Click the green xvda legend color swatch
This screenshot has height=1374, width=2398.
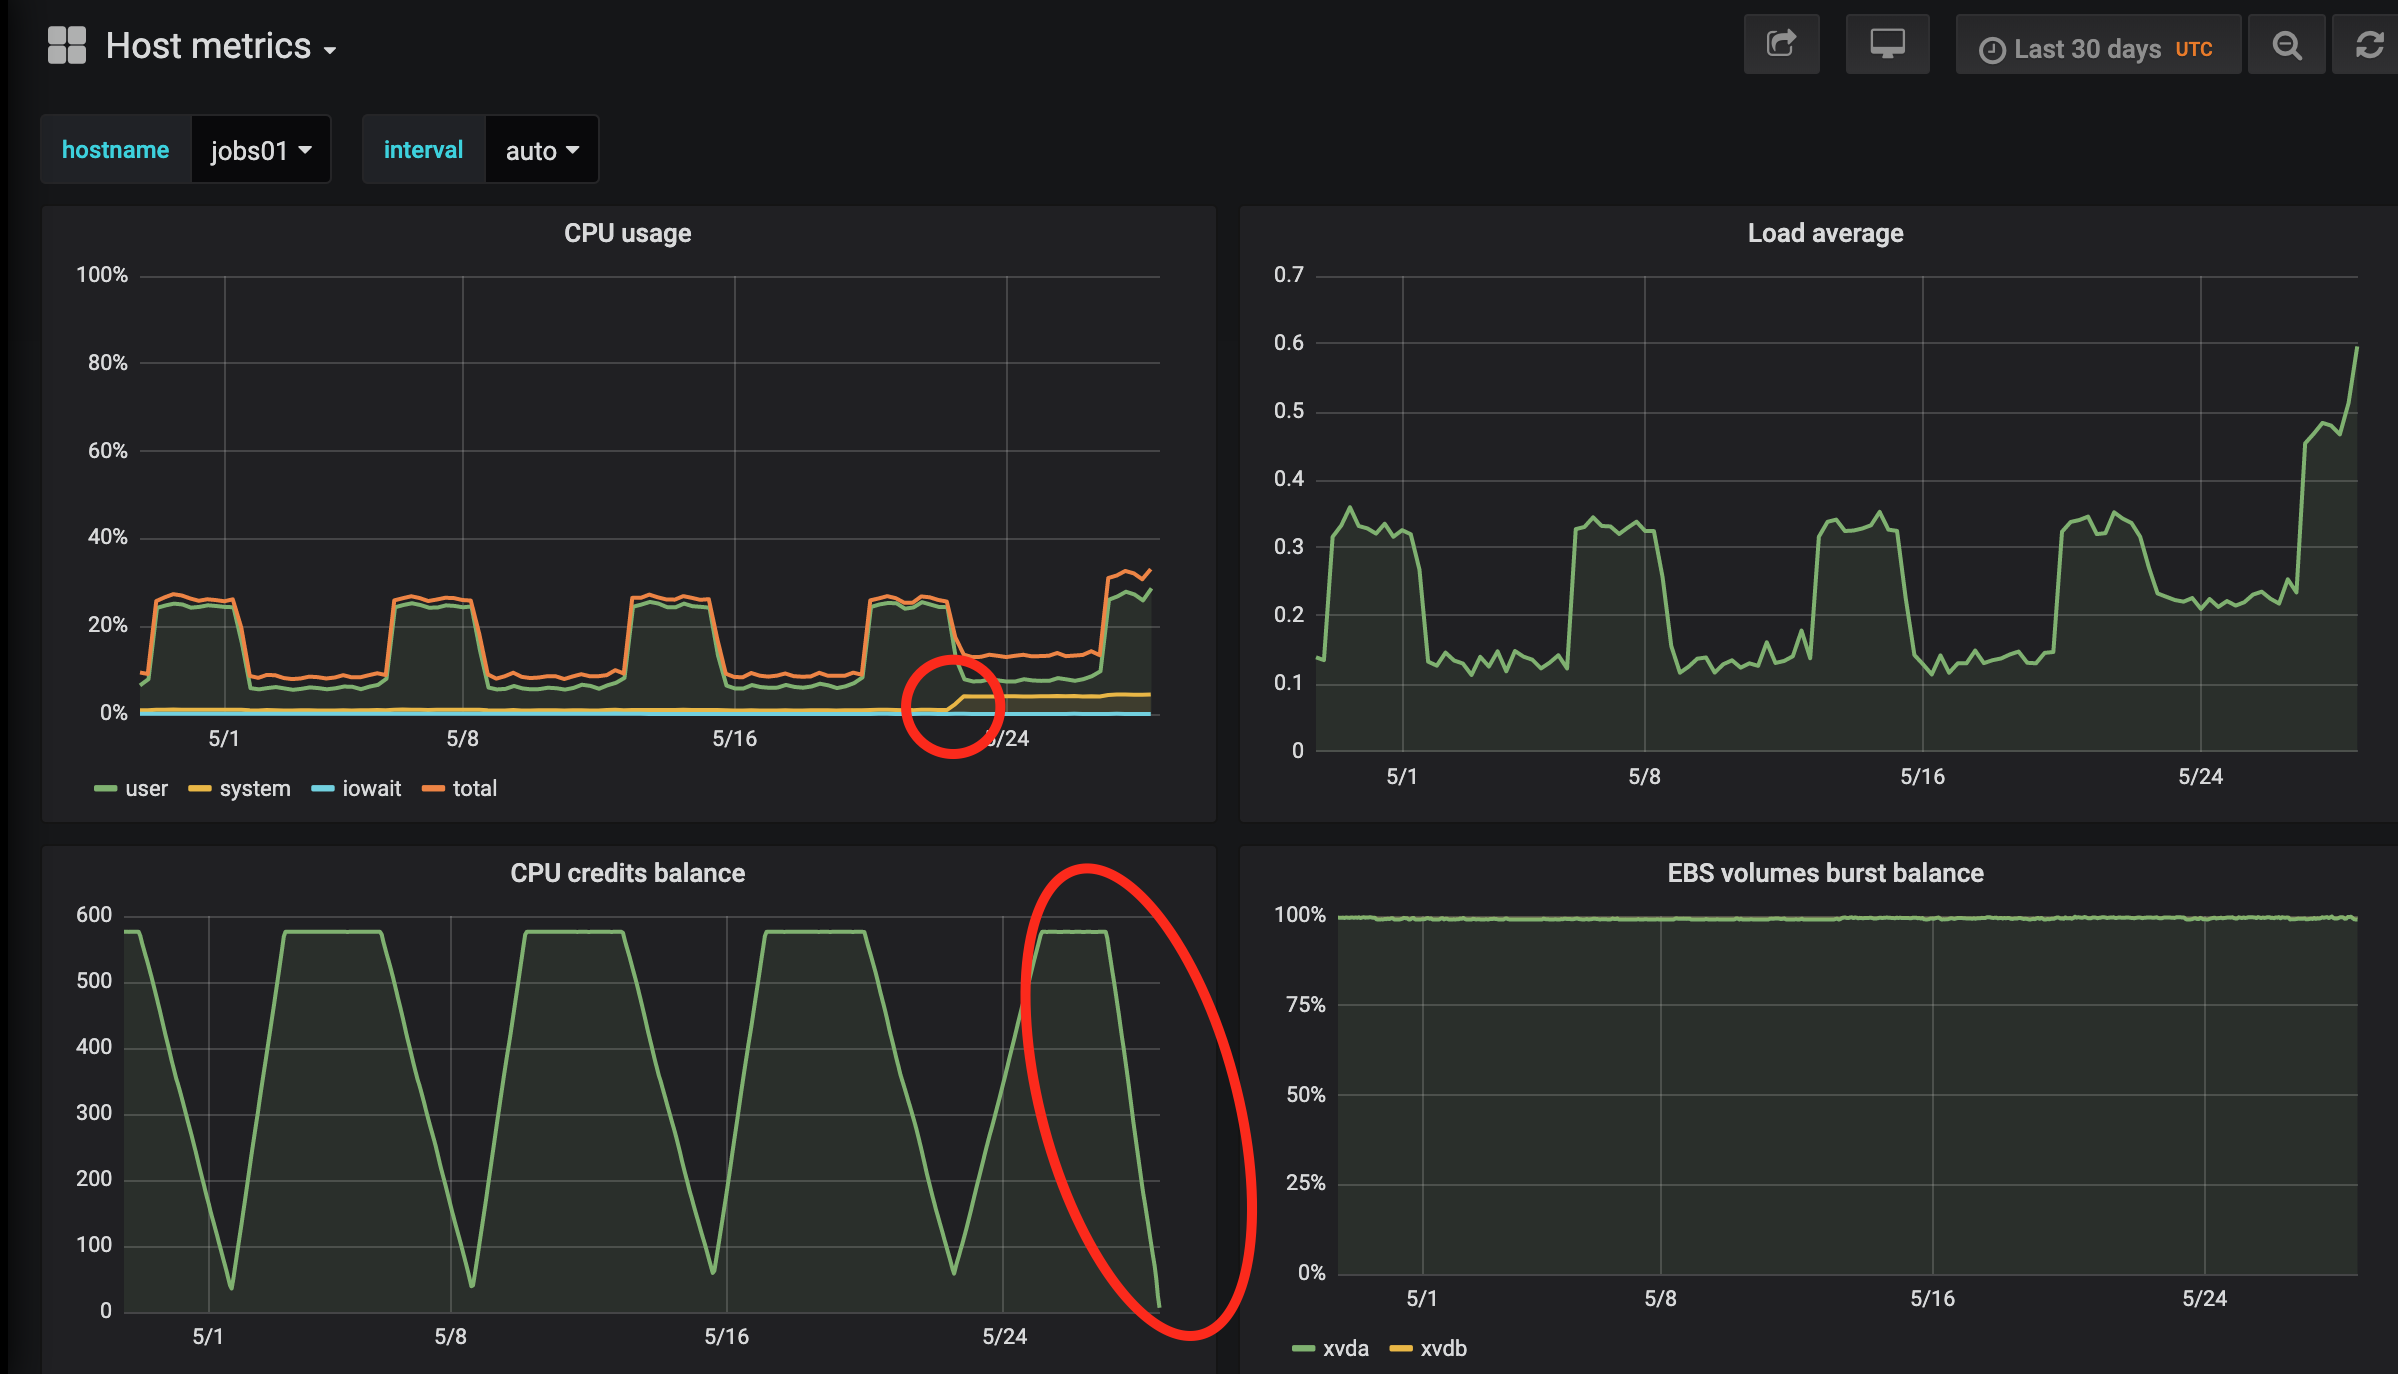pos(1303,1350)
